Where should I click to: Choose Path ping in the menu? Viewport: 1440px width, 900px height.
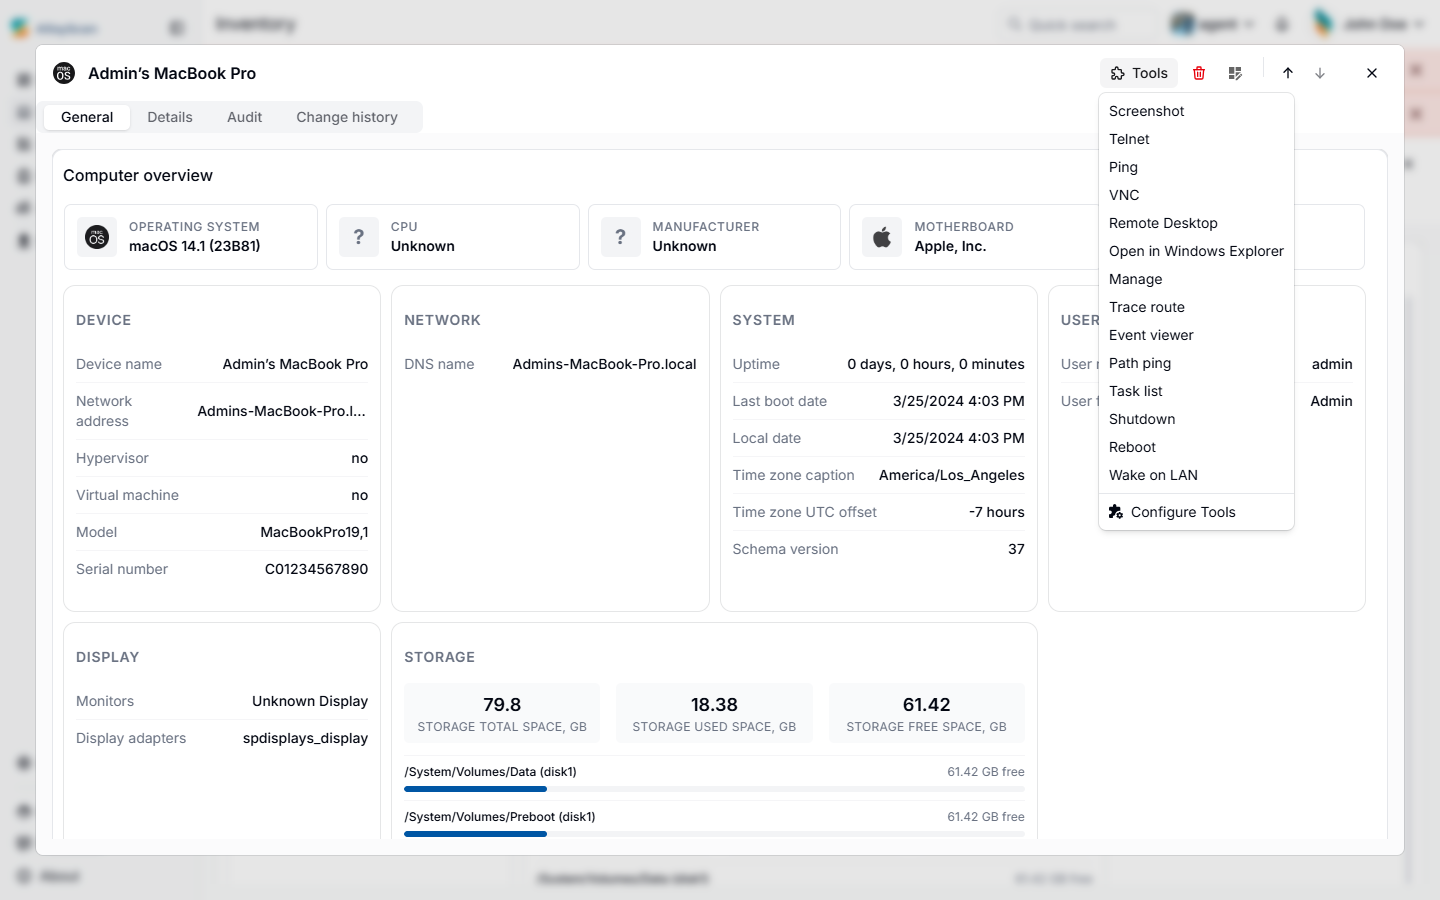point(1196,363)
